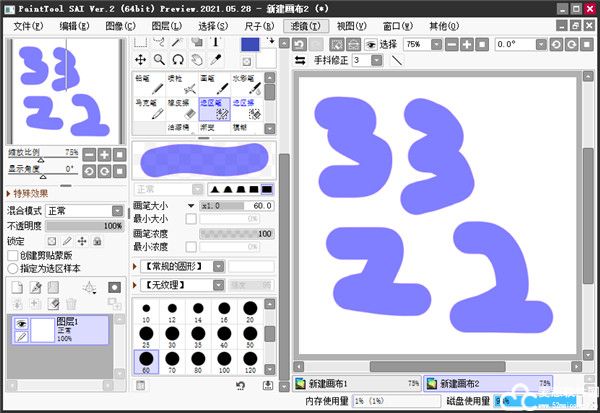Open the 混合模式 blend mode dropdown
This screenshot has width=600, height=413.
point(83,211)
